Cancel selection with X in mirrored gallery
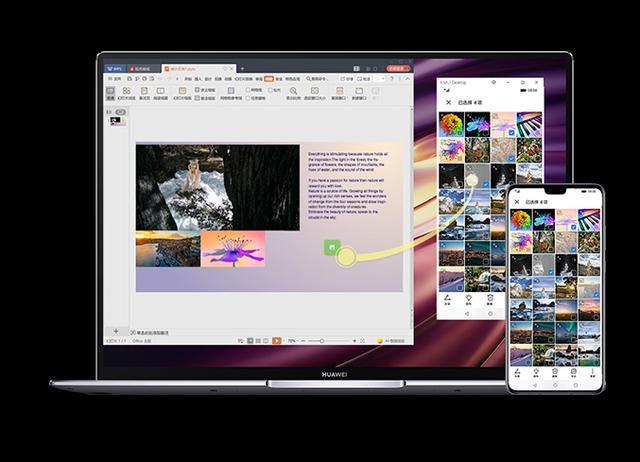 pyautogui.click(x=449, y=102)
